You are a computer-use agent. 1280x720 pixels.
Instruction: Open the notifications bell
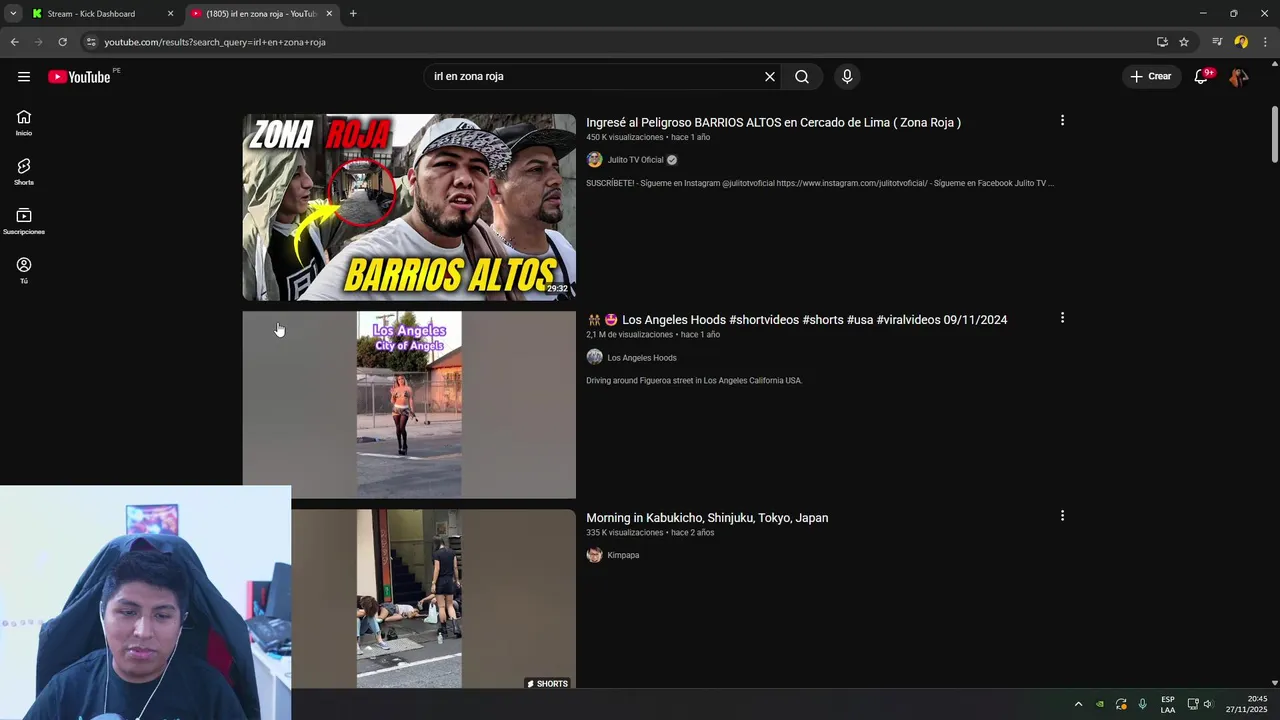click(1202, 77)
